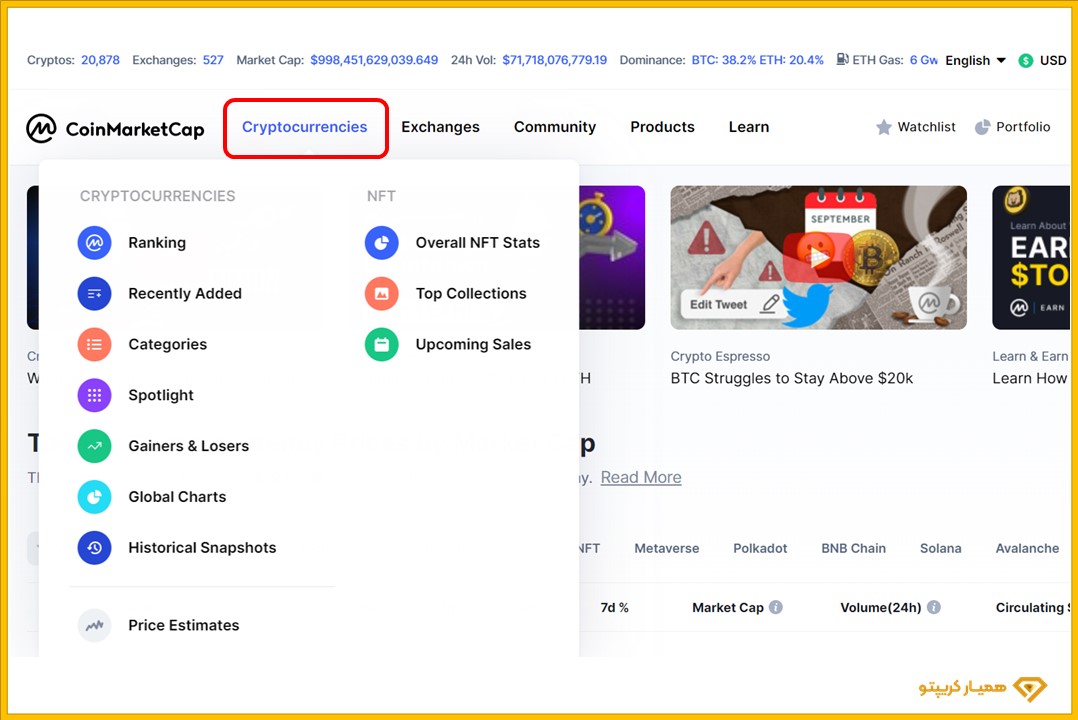Click the Market Cap info icon
The image size is (1078, 720).
[776, 607]
